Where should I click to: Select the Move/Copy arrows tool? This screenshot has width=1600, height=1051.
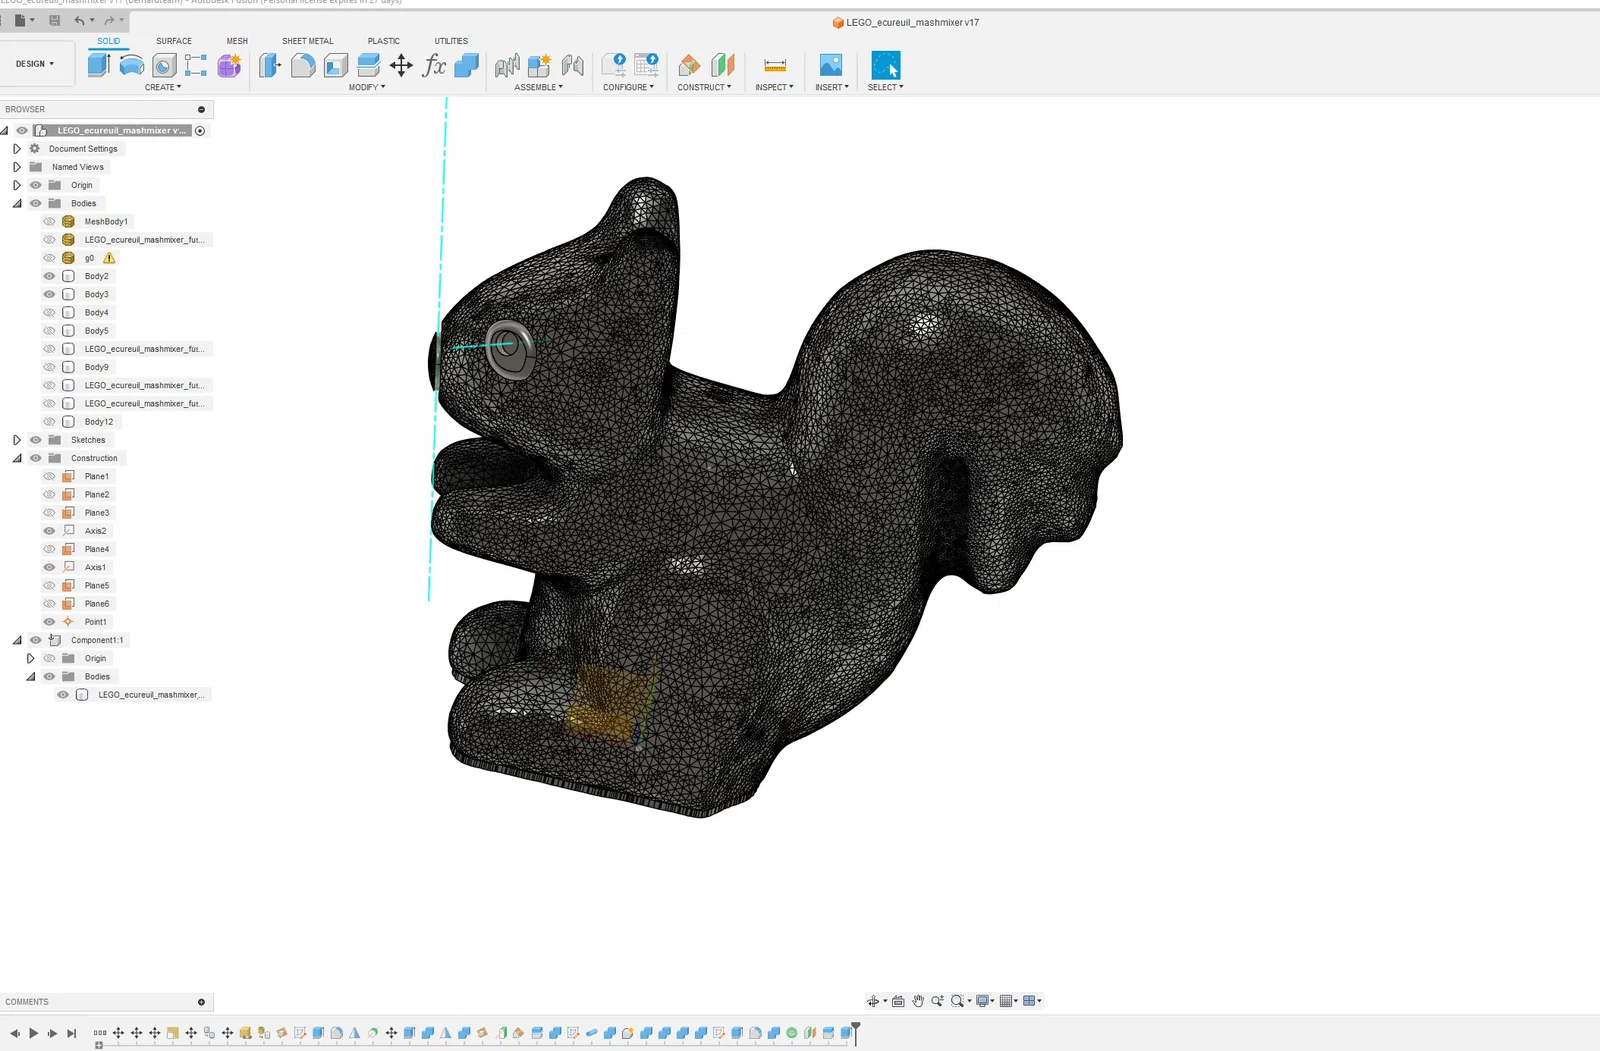[401, 65]
